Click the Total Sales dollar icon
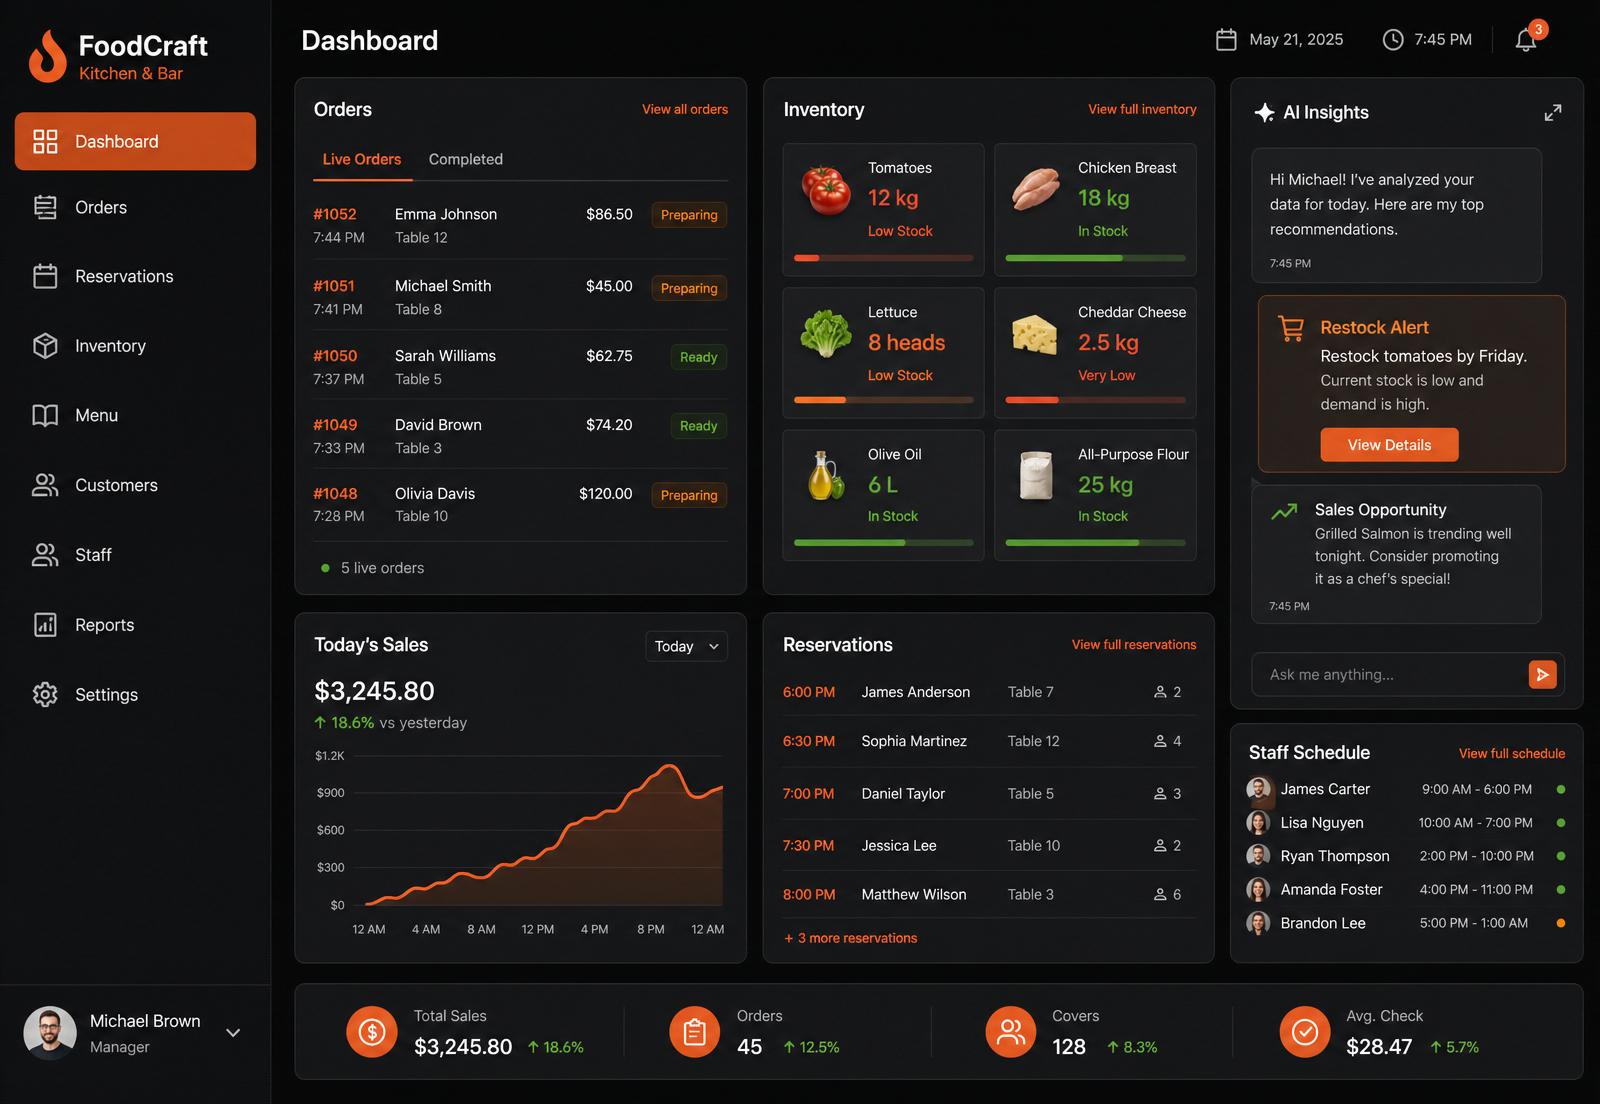This screenshot has width=1600, height=1104. [x=371, y=1032]
